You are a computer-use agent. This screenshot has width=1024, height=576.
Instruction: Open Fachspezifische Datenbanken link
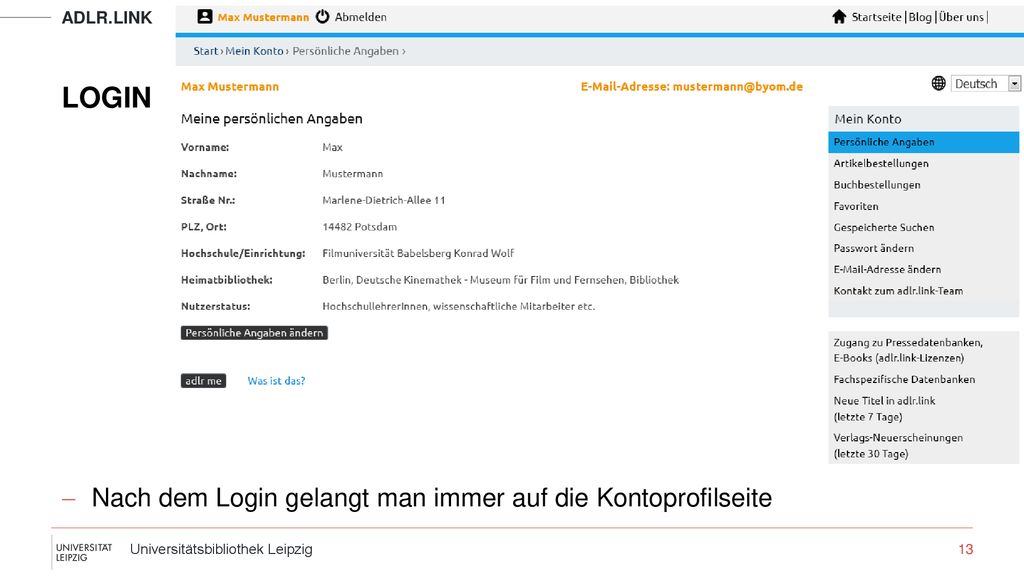pyautogui.click(x=904, y=379)
